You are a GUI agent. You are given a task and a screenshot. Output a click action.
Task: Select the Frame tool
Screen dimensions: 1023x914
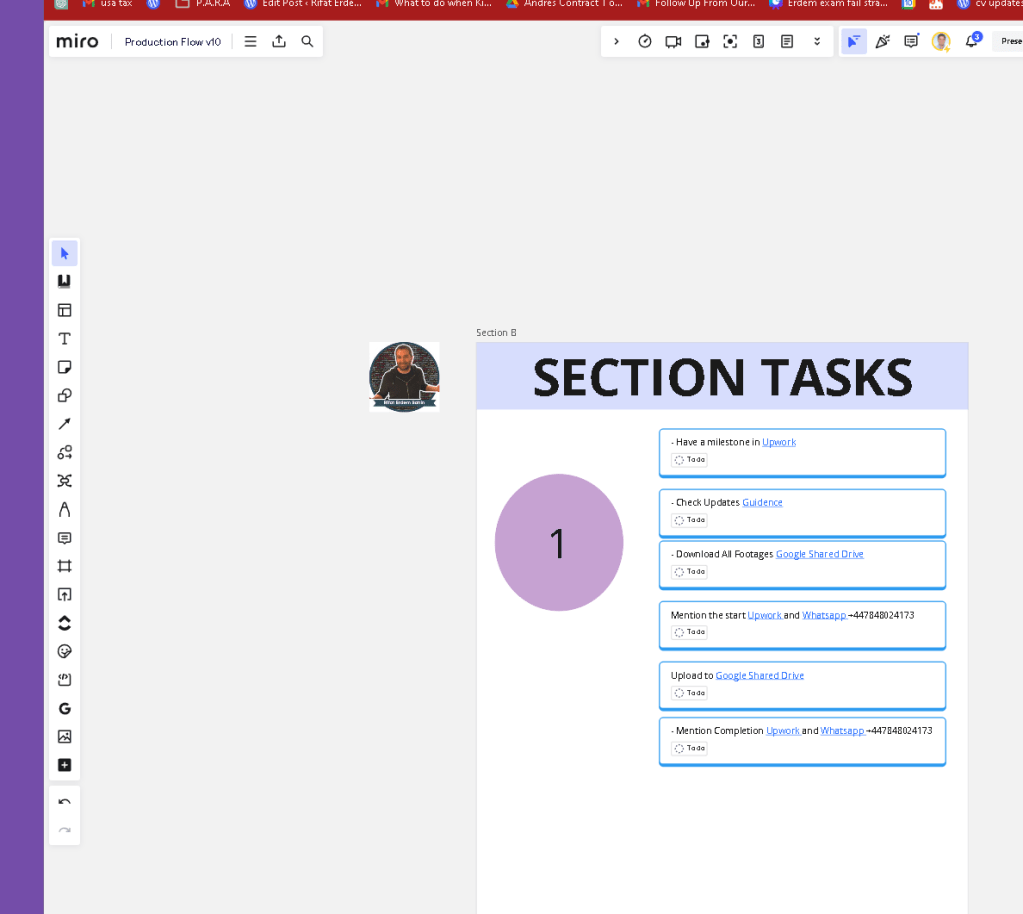click(65, 566)
